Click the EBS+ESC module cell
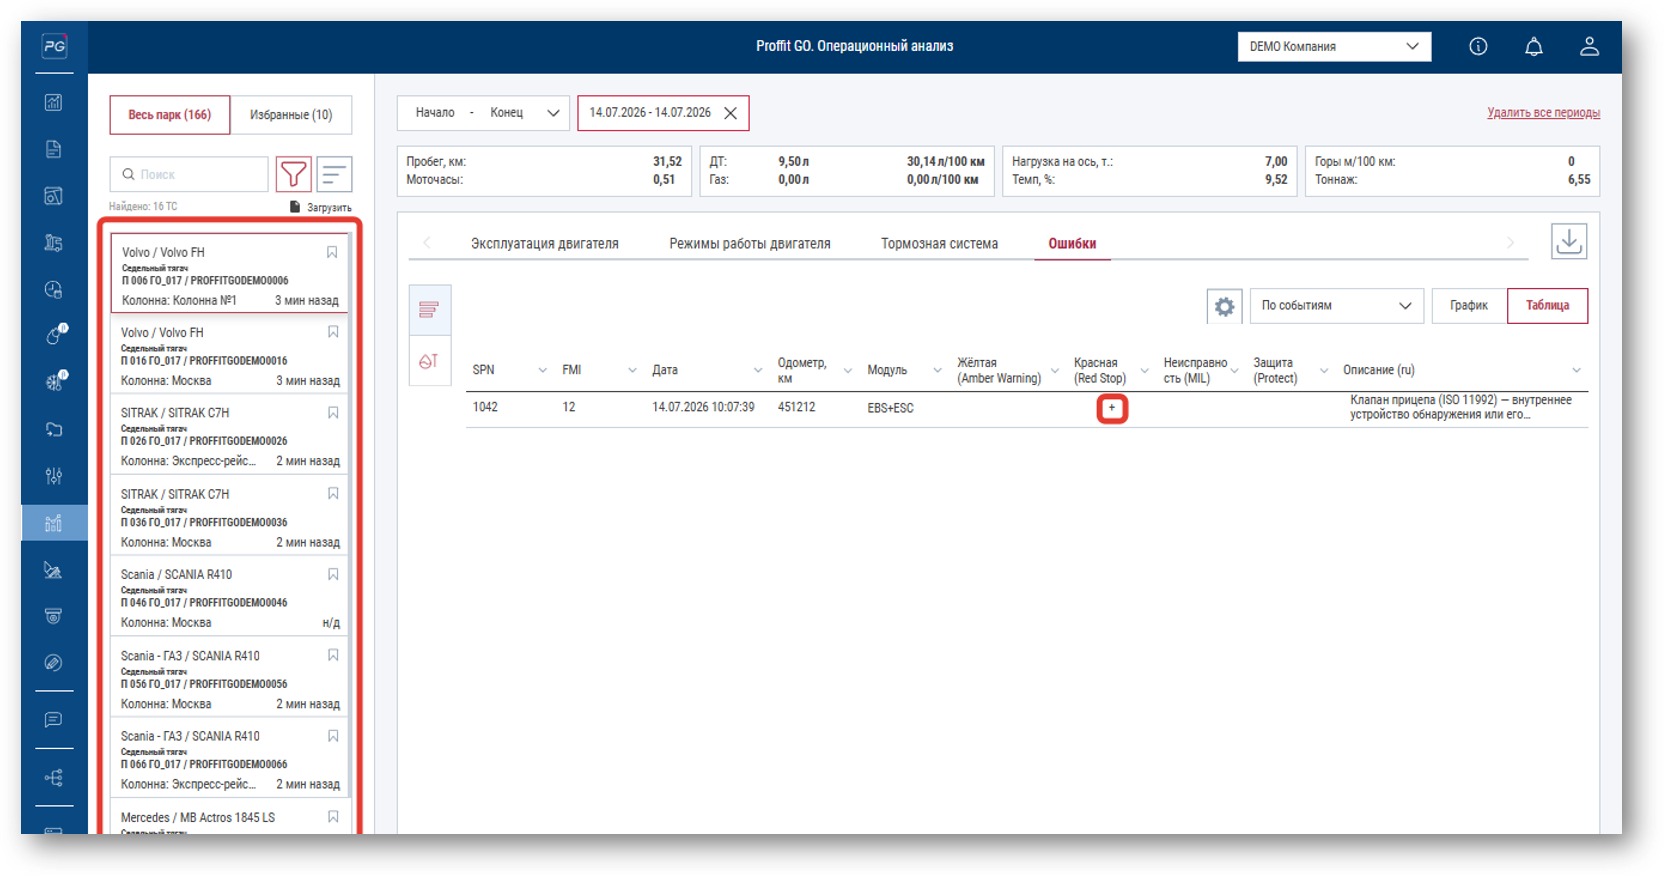 click(x=890, y=408)
